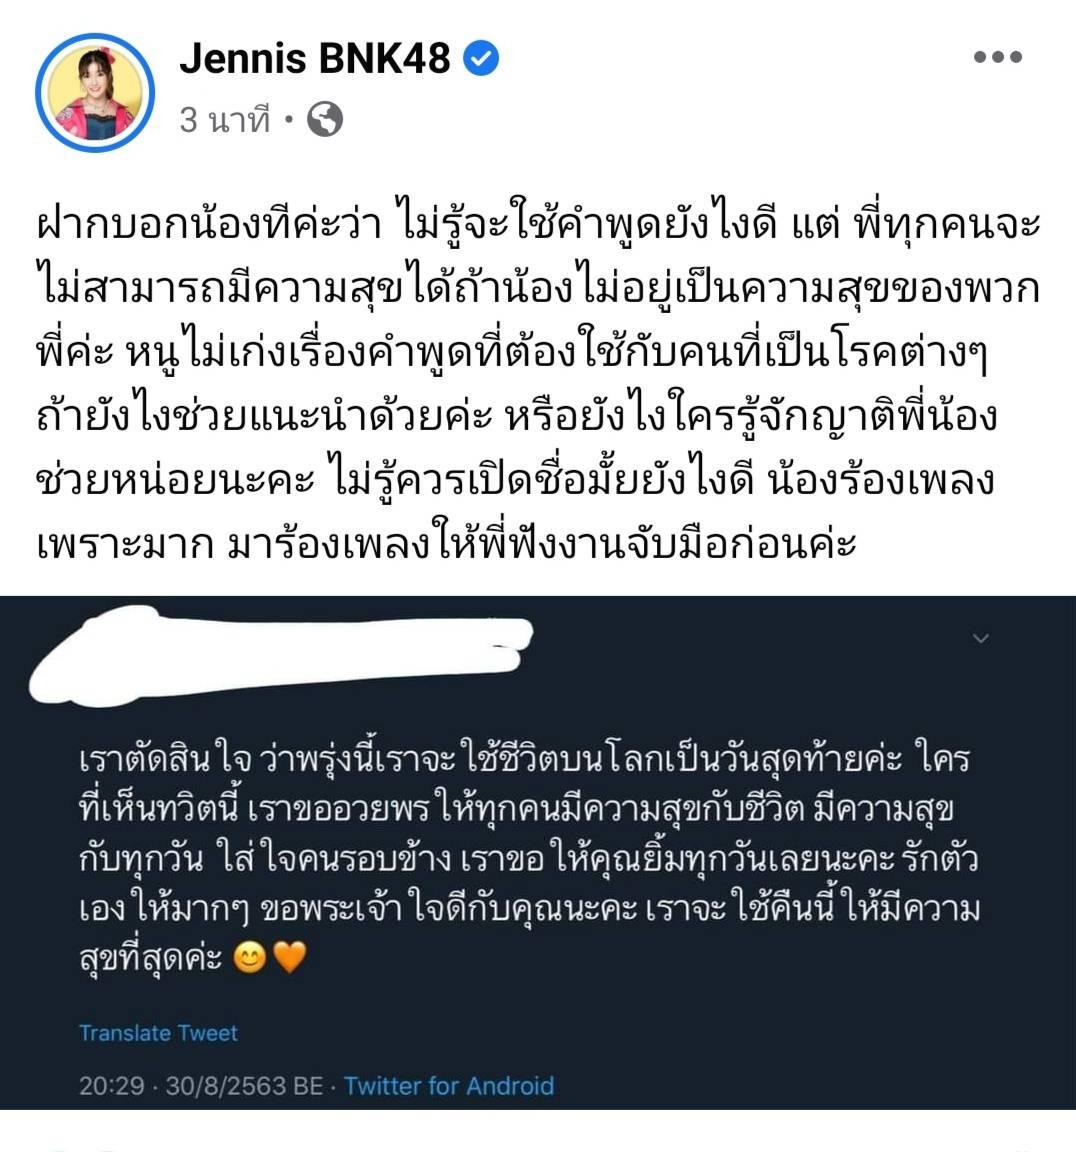Screen dimensions: 1076x1152
Task: Click the tweet's final line 'สุขที่สุดค่ะ'
Action: (x=192, y=958)
